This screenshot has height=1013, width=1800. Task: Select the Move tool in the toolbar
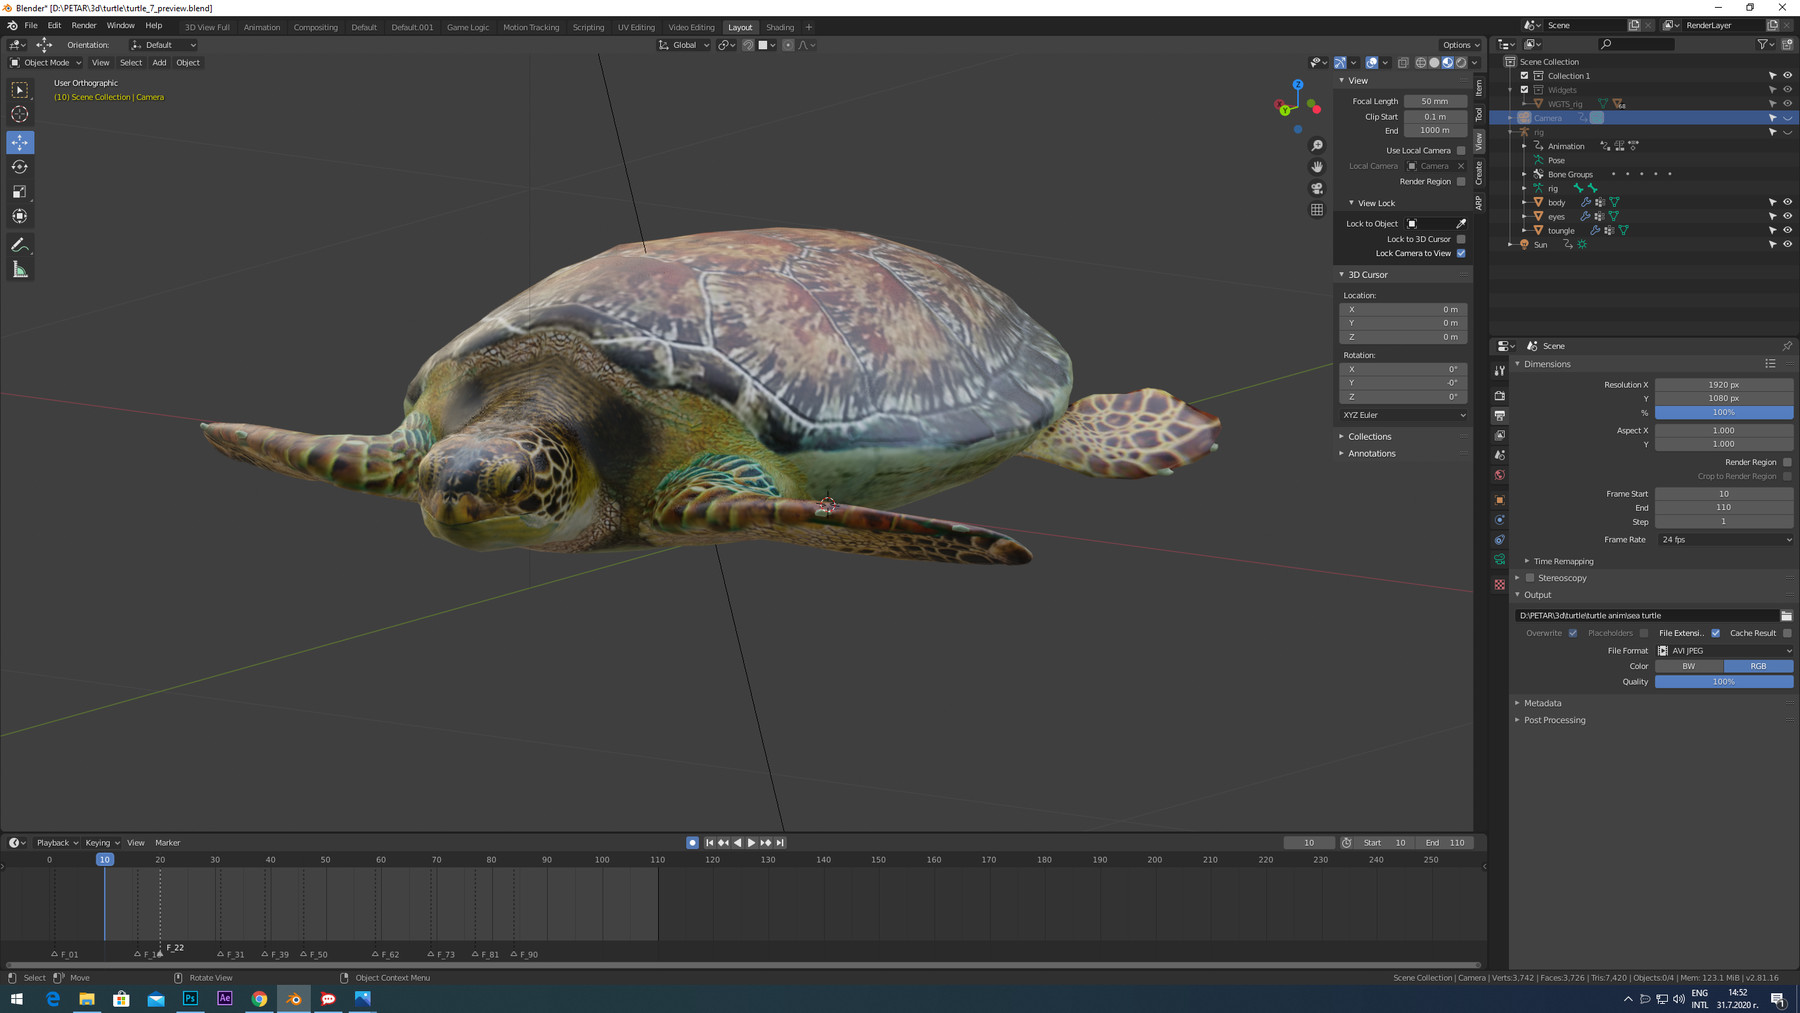pos(20,142)
